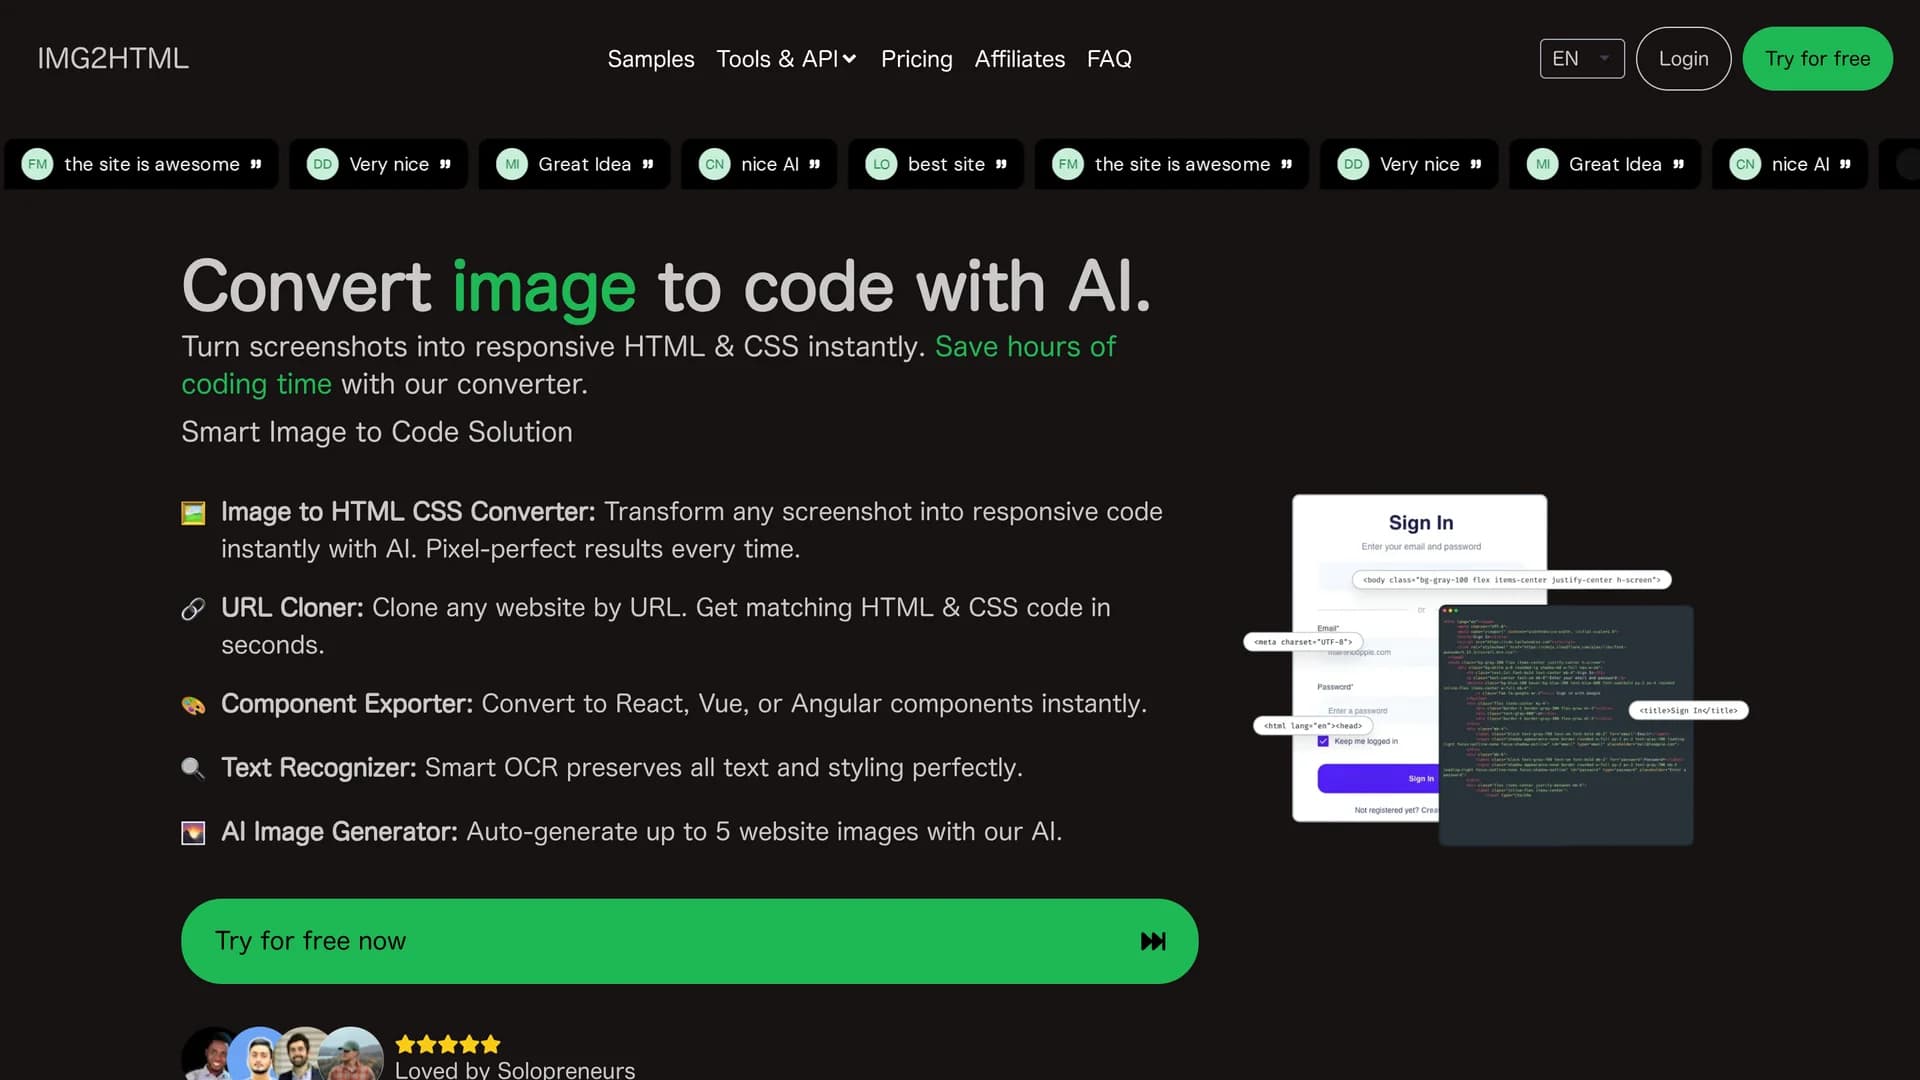Image resolution: width=1920 pixels, height=1080 pixels.
Task: Click the sunrise icon beside AI Image Generator
Action: tap(193, 832)
